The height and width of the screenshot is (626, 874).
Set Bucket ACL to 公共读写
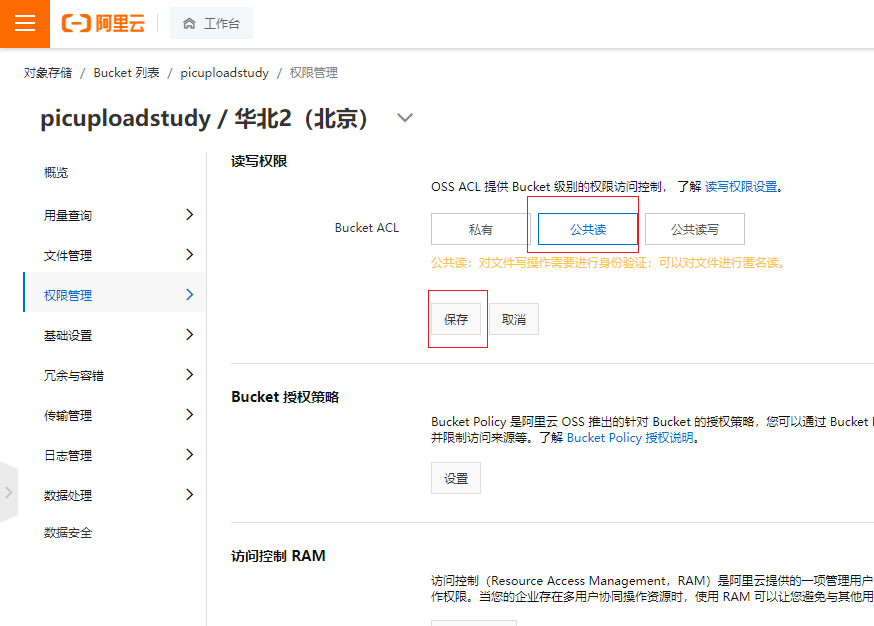pos(695,229)
